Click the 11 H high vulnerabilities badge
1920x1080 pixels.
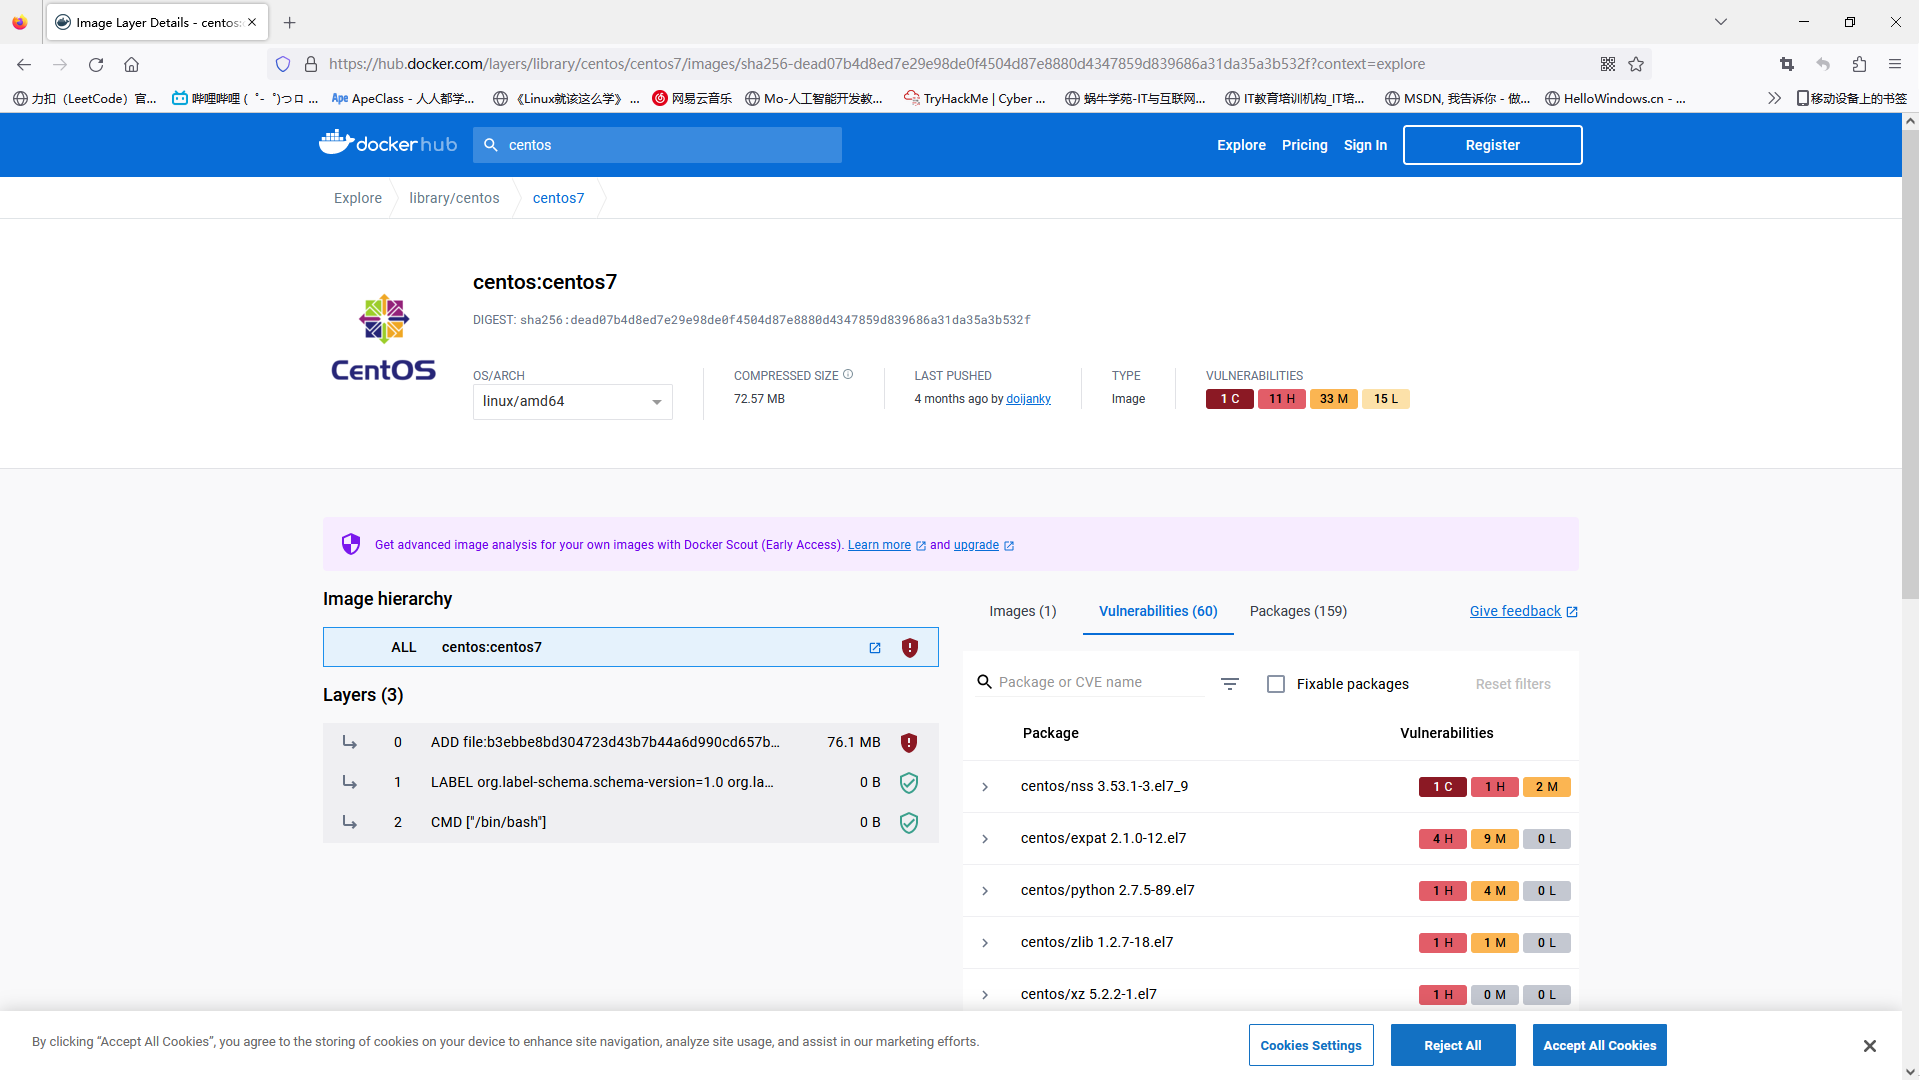(1282, 399)
